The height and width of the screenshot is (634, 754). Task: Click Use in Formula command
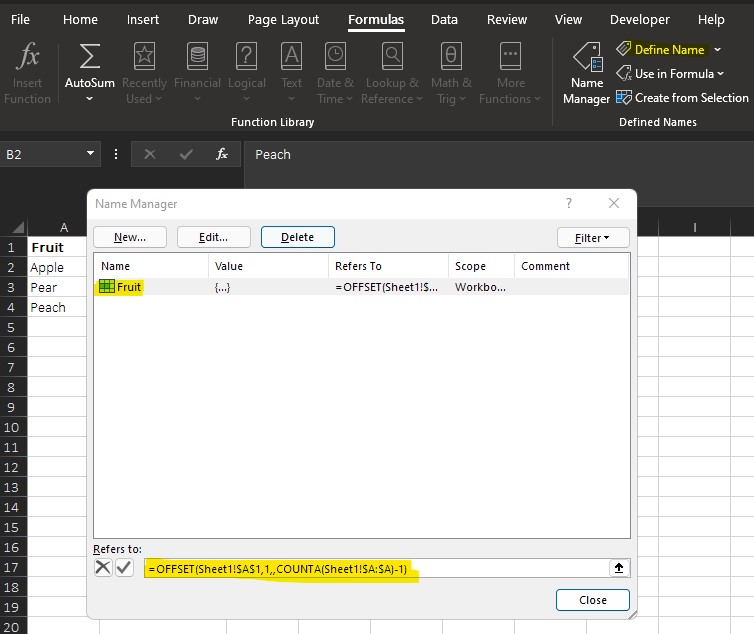click(x=670, y=74)
